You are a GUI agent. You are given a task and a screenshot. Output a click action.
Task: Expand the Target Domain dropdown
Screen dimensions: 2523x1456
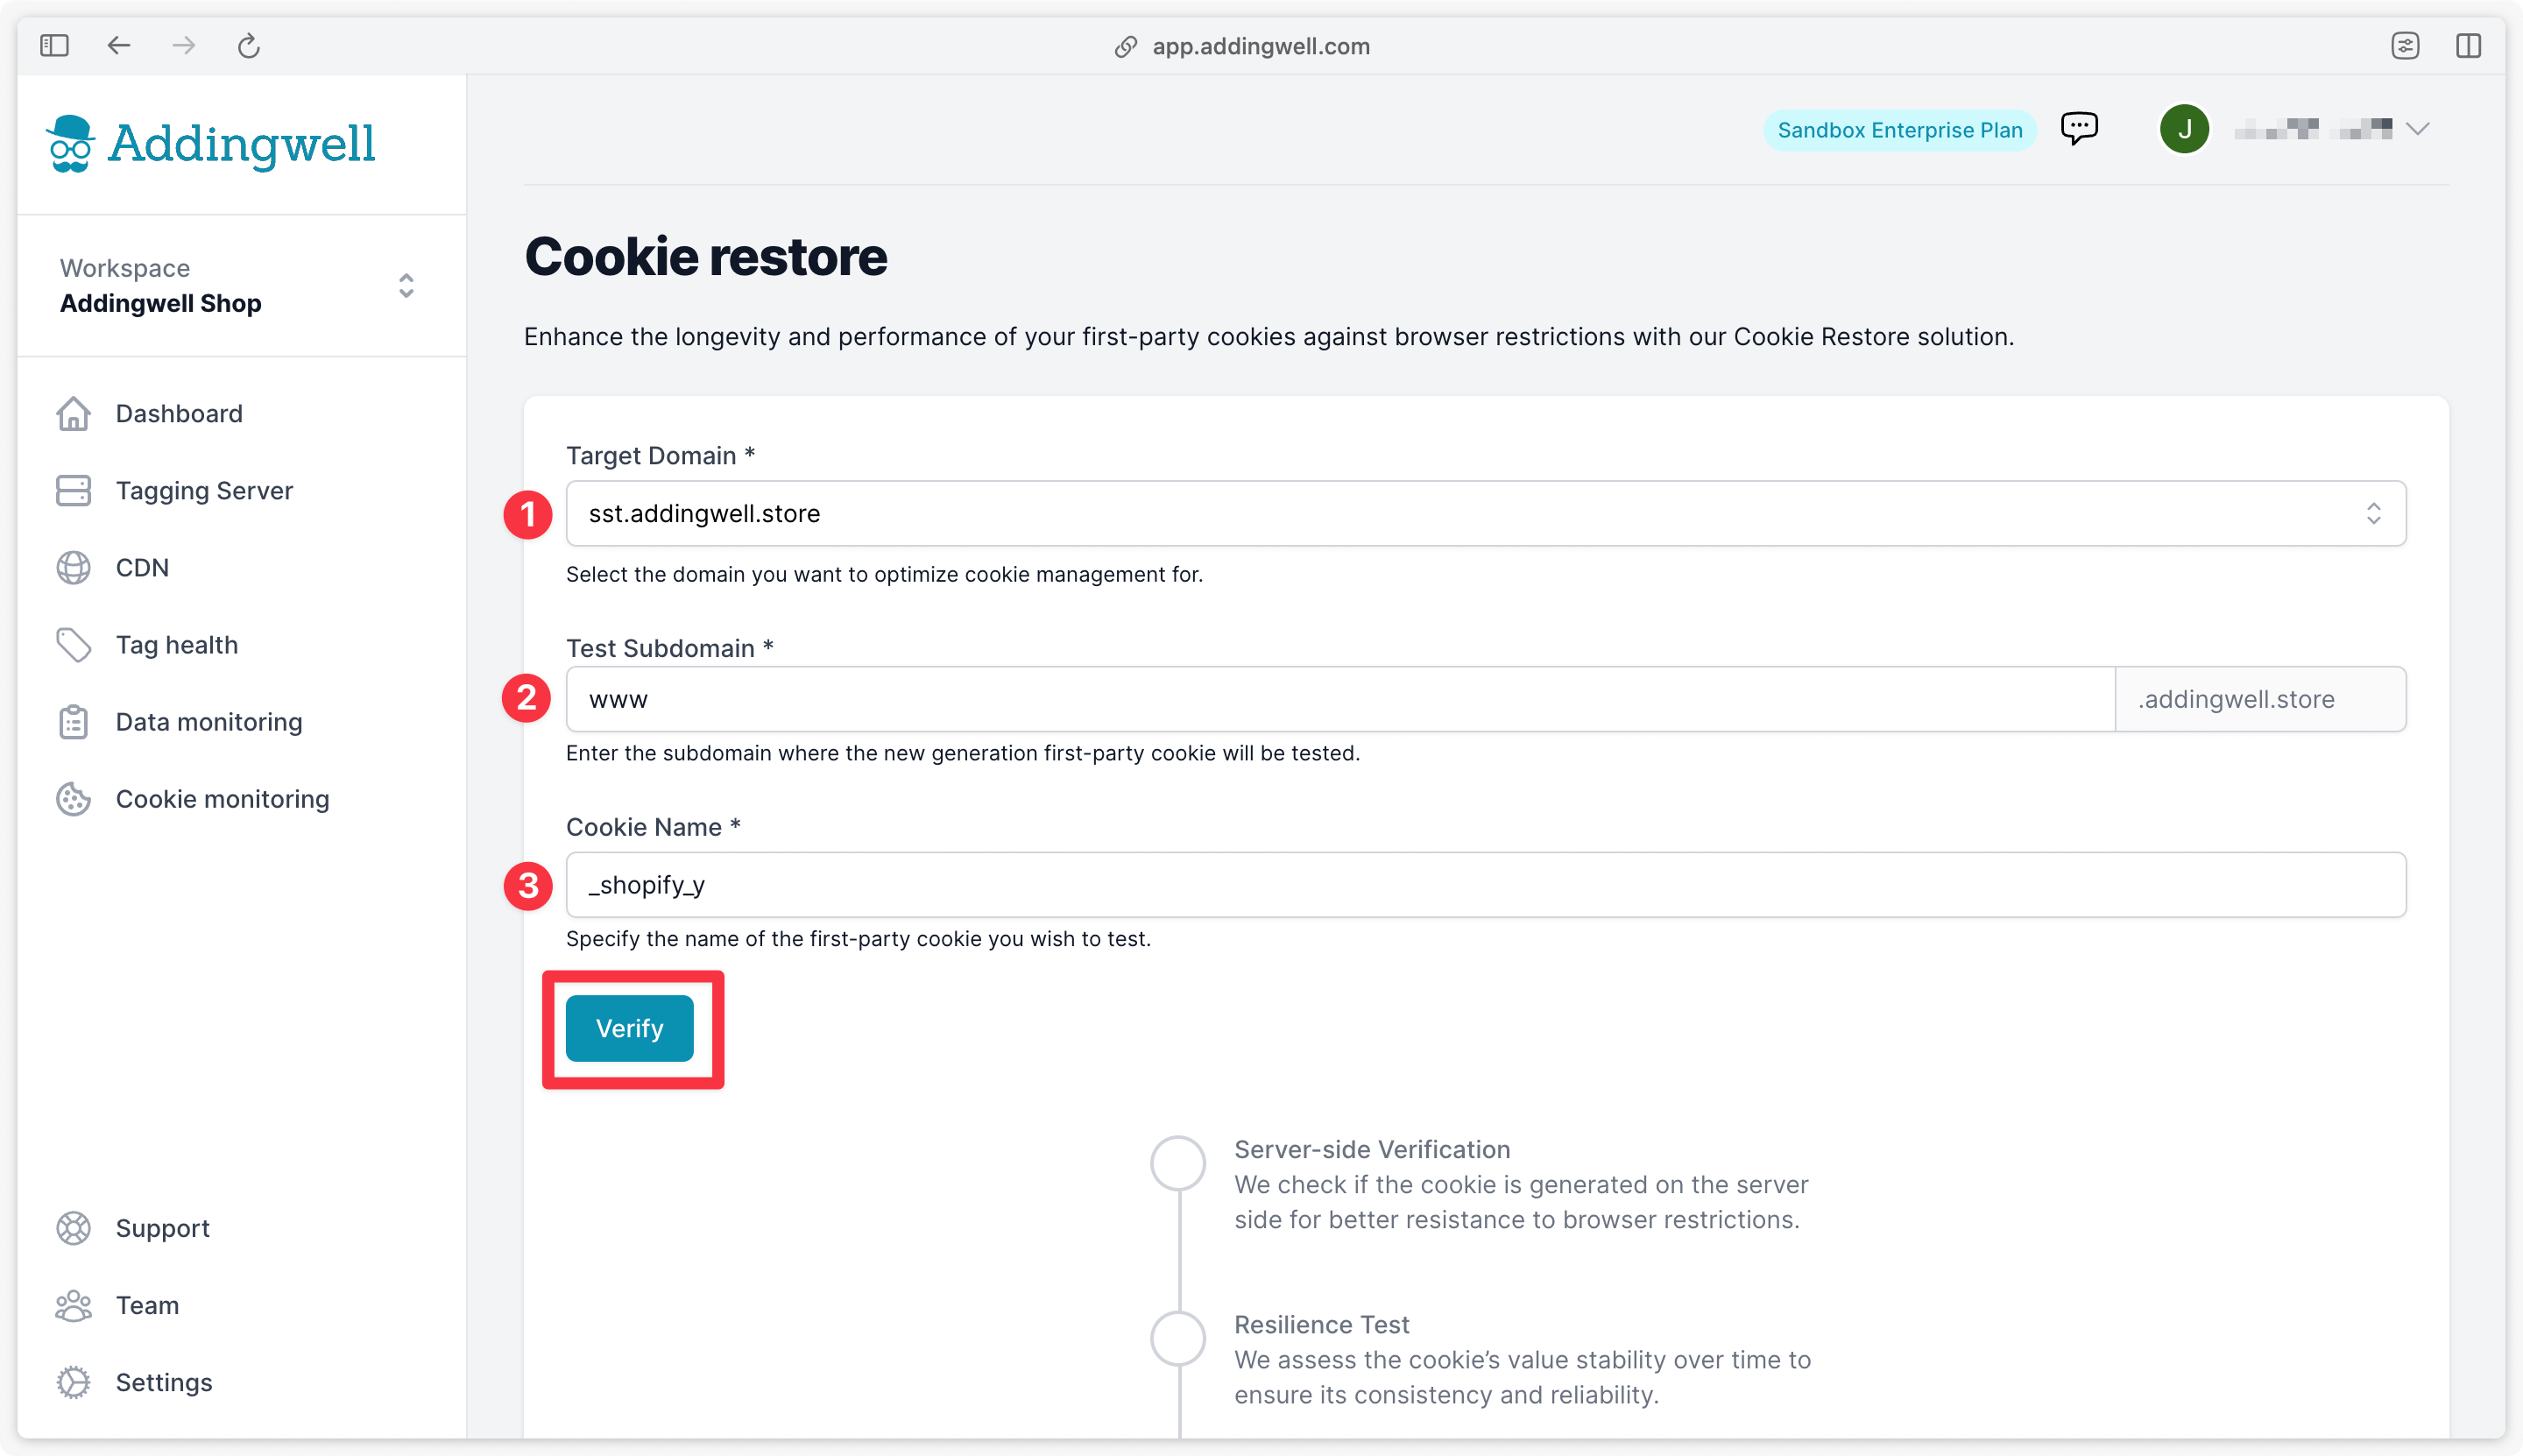point(2374,513)
